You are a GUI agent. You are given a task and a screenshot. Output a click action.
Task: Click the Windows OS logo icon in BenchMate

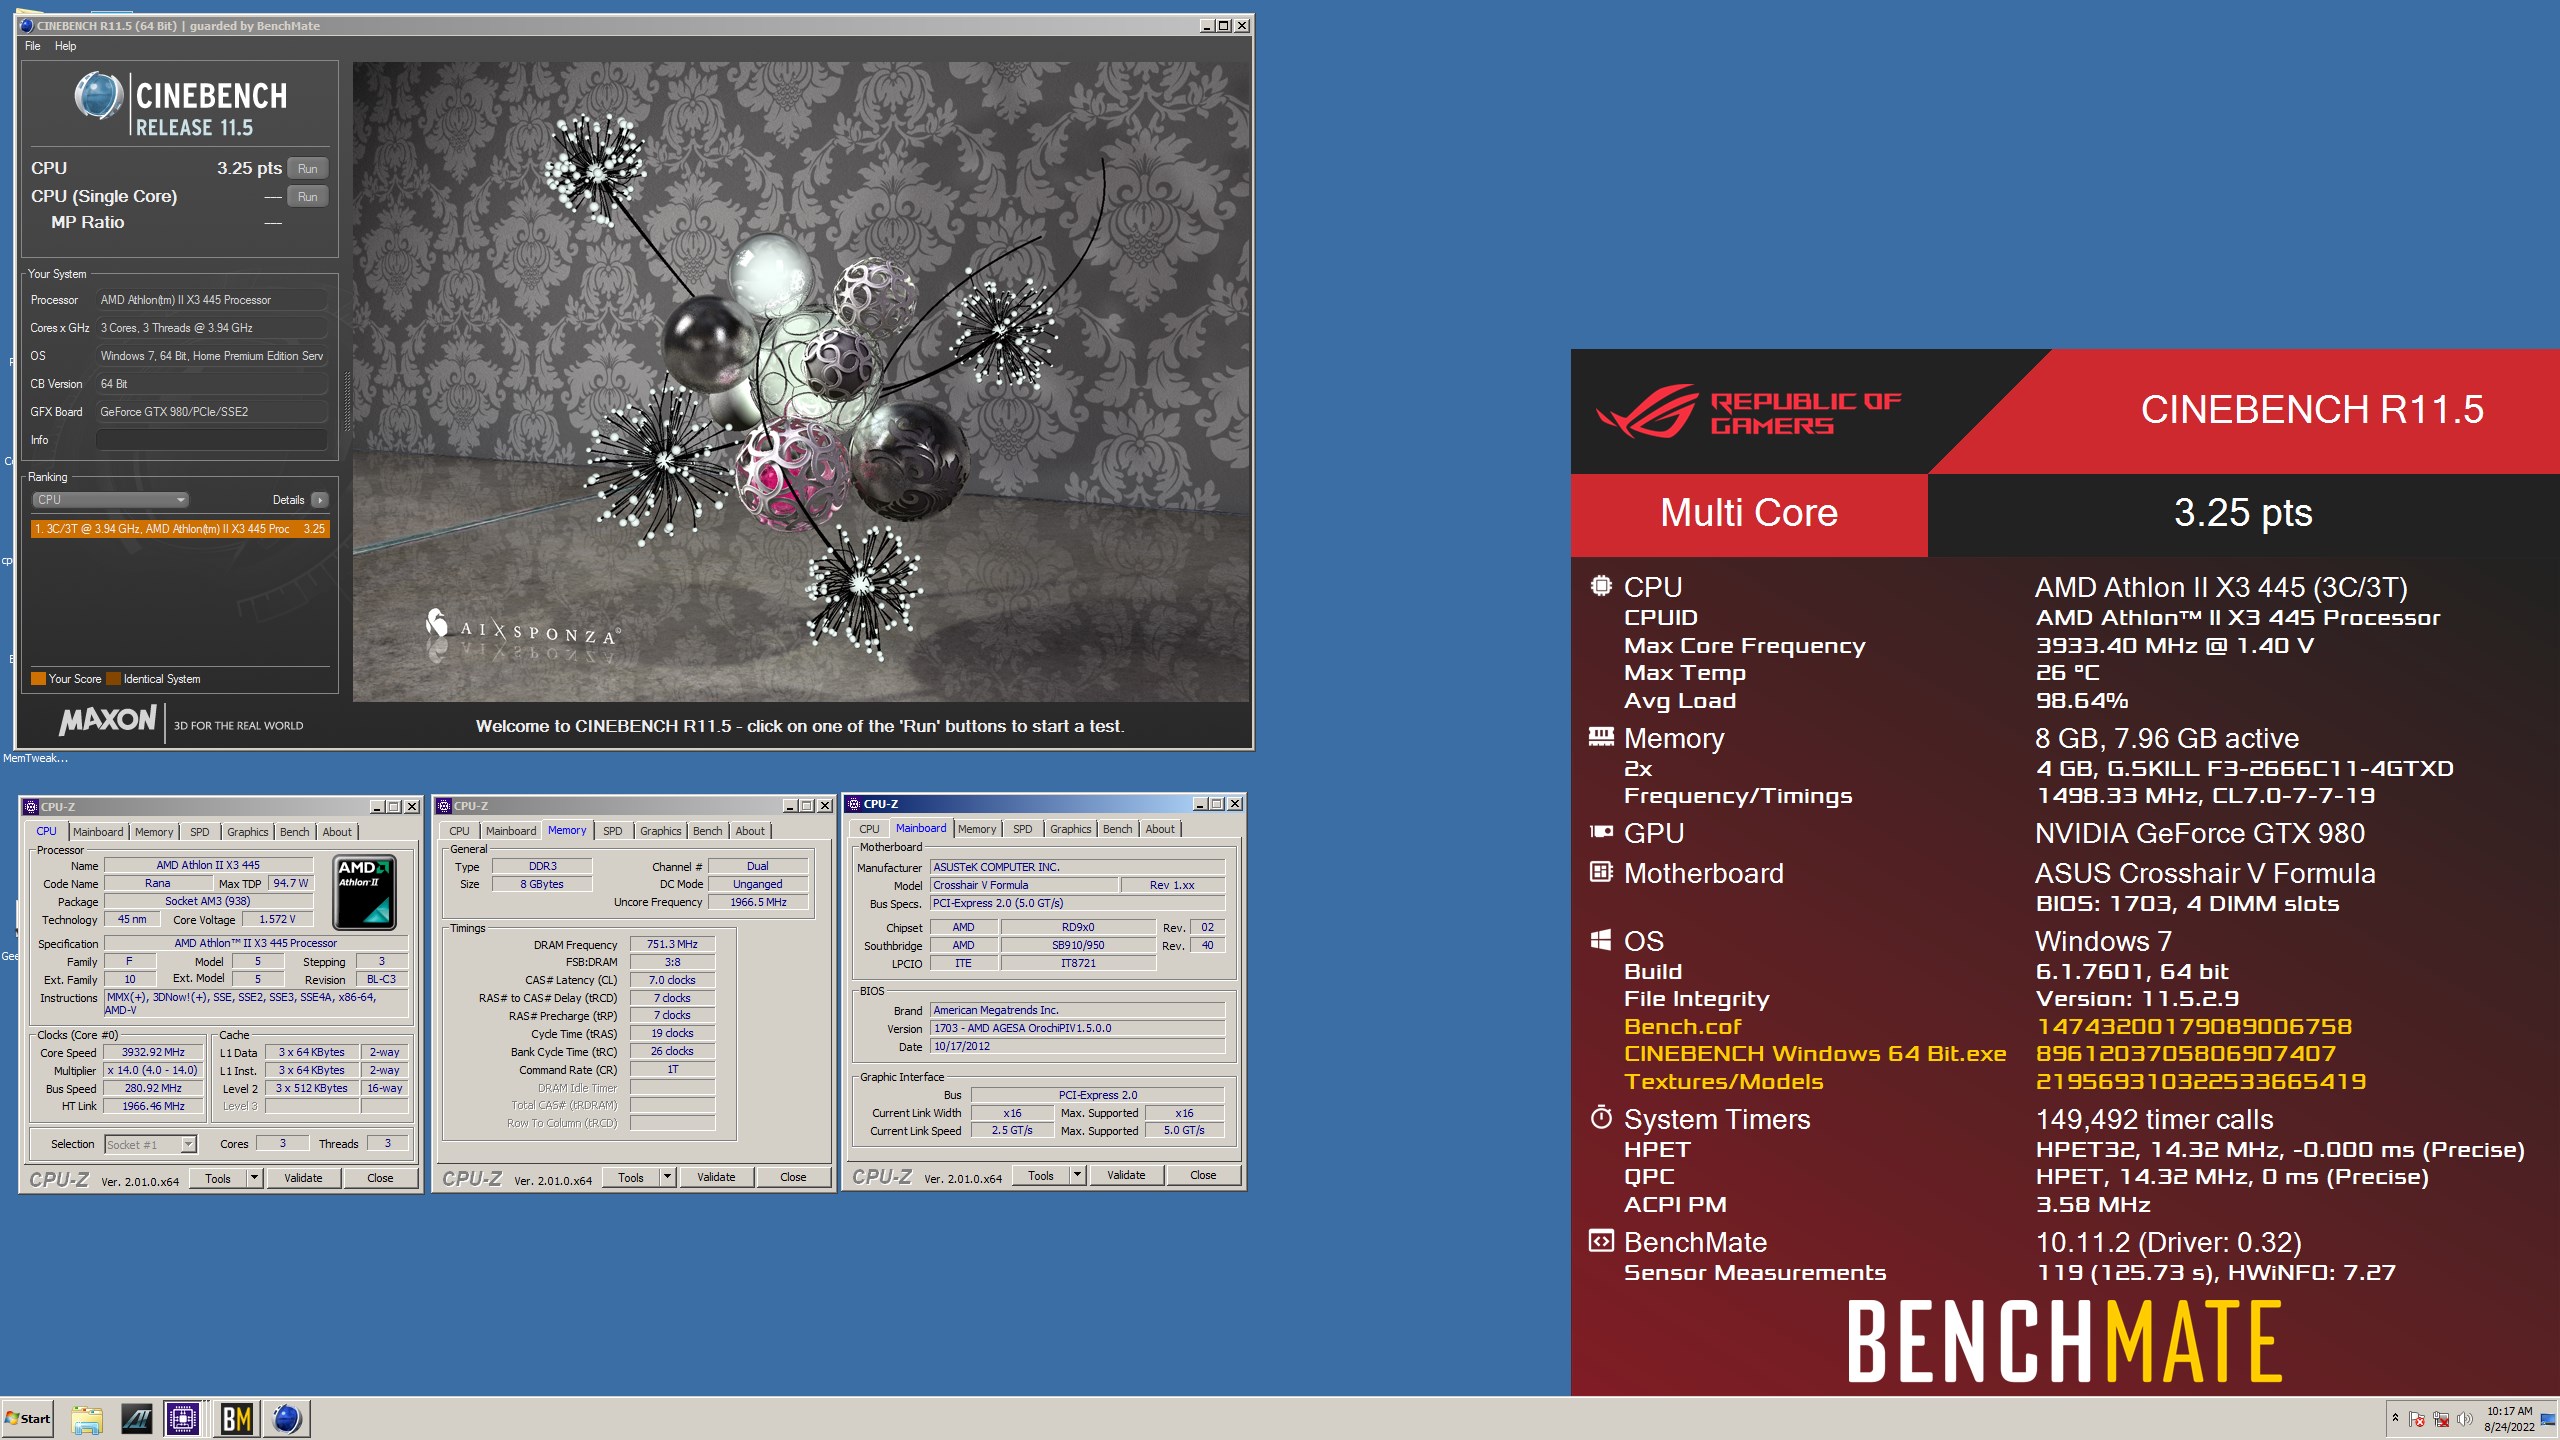click(x=1600, y=940)
